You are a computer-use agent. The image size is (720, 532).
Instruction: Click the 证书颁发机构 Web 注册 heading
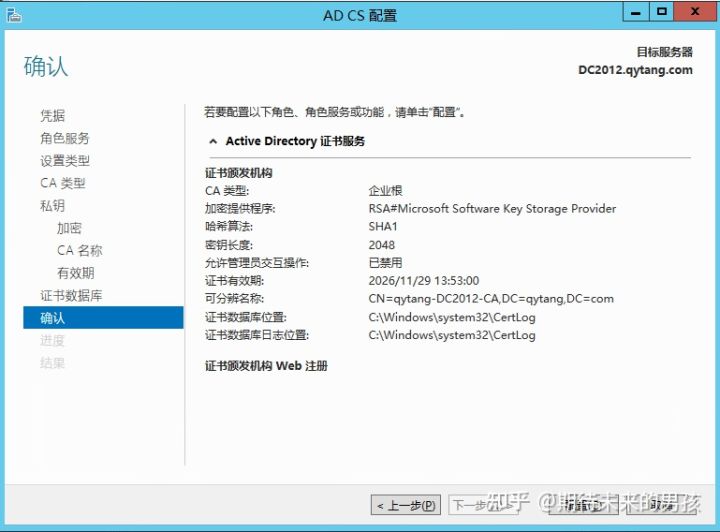click(266, 366)
